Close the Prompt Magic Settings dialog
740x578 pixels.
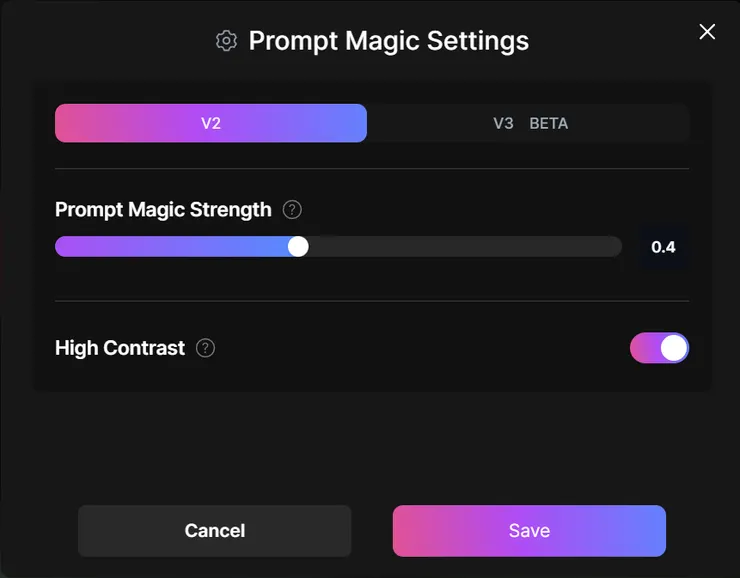(x=707, y=32)
